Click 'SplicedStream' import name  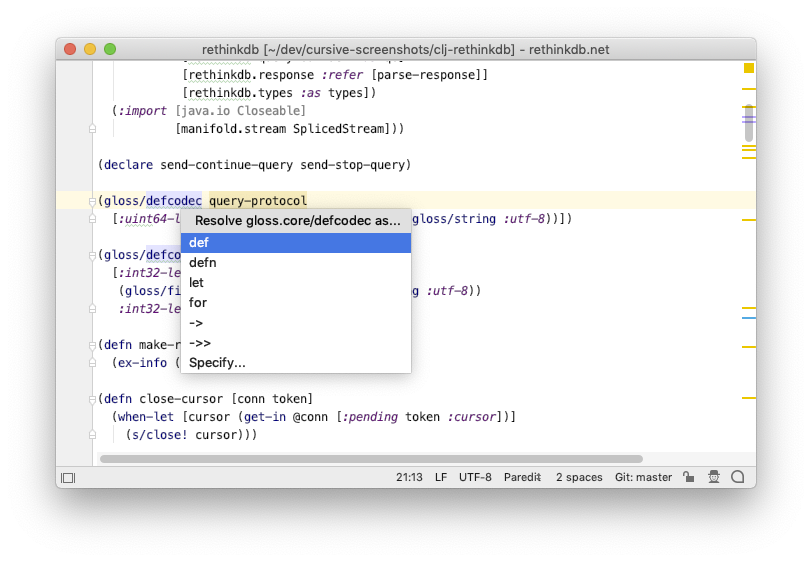[x=339, y=129]
